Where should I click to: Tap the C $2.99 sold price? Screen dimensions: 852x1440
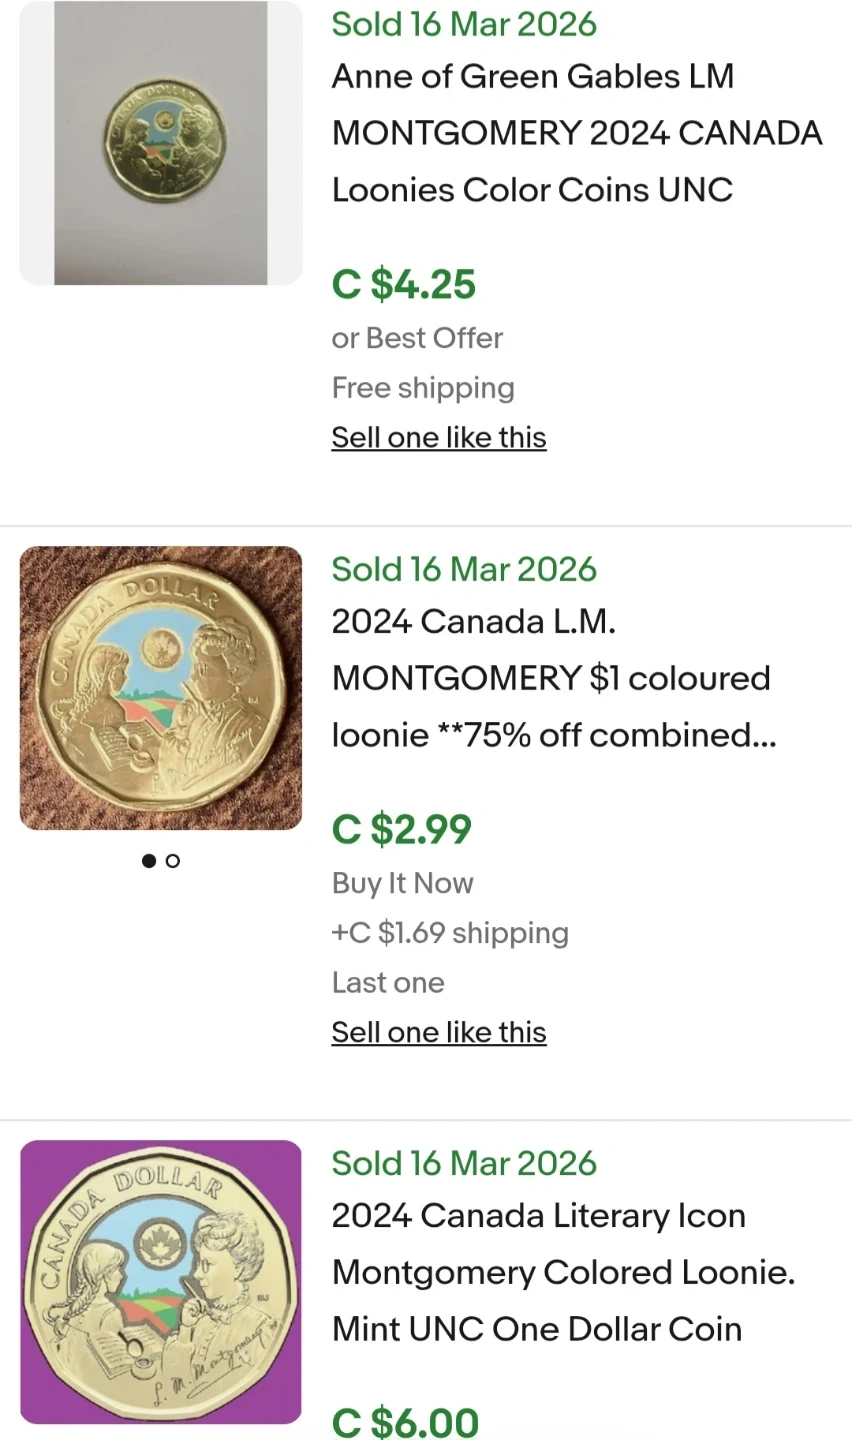tap(402, 830)
